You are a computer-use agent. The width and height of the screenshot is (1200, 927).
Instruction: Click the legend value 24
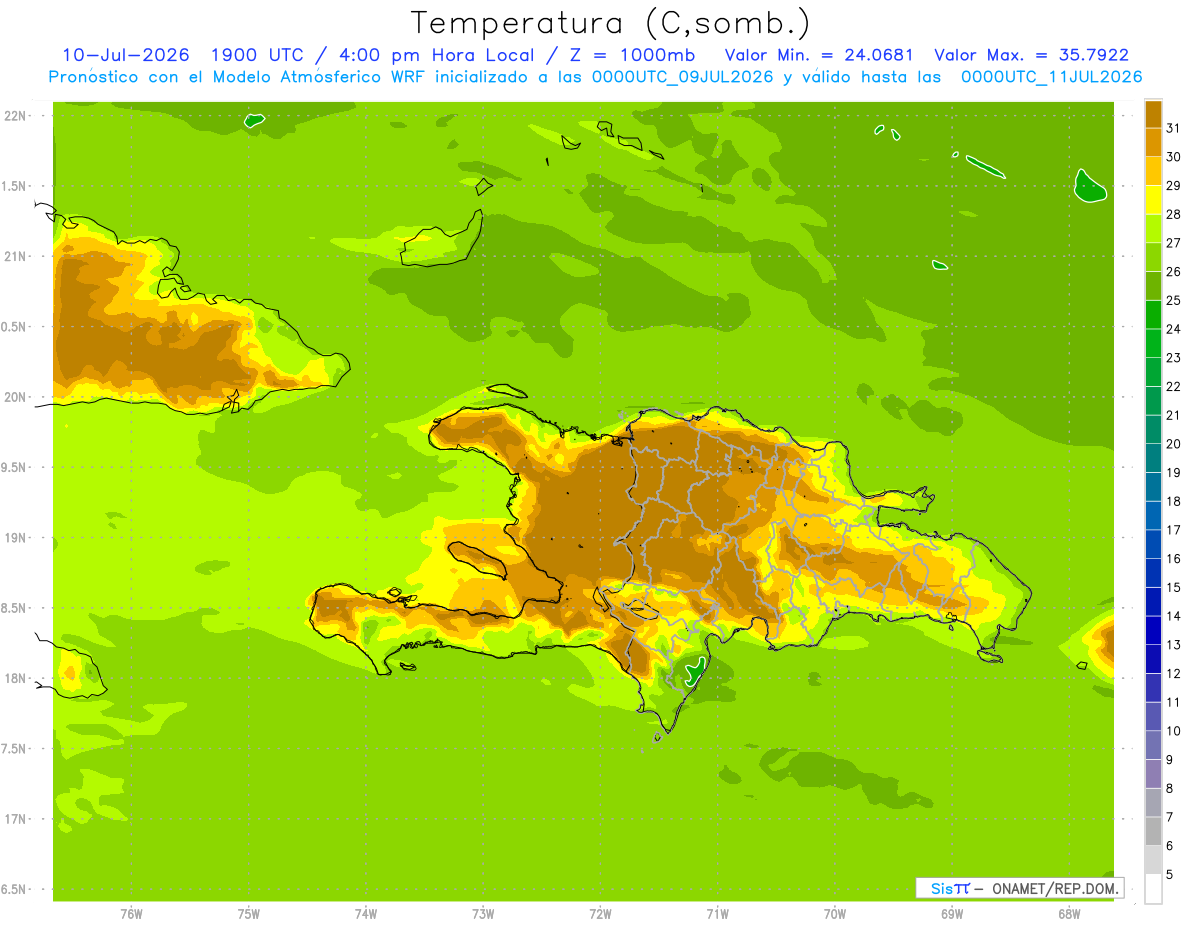[x=1173, y=329]
